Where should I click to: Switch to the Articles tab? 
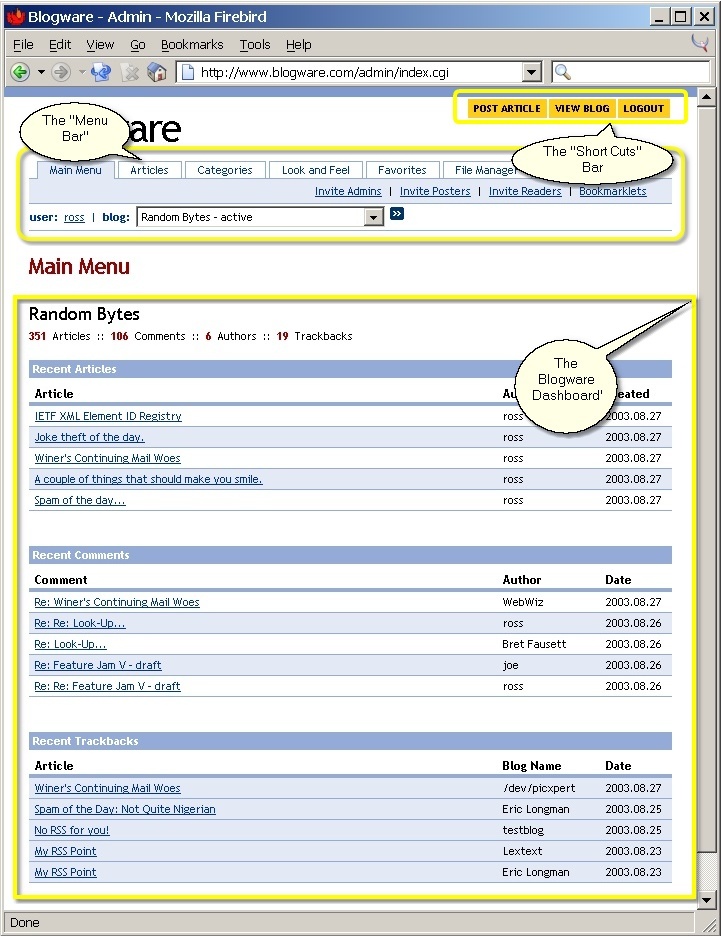(x=149, y=170)
